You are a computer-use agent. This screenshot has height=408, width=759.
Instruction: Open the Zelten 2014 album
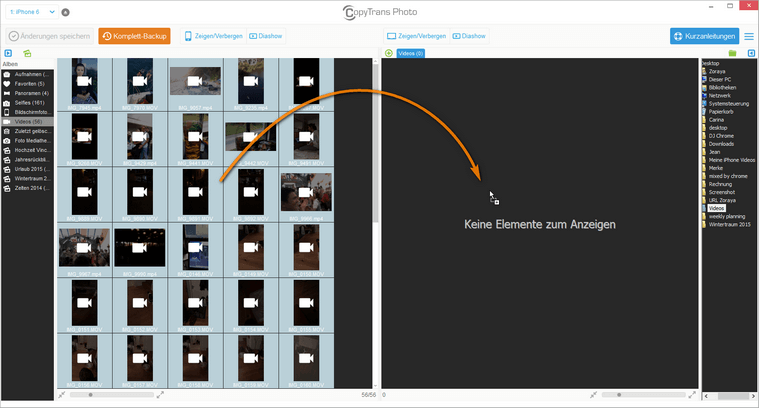(27, 188)
